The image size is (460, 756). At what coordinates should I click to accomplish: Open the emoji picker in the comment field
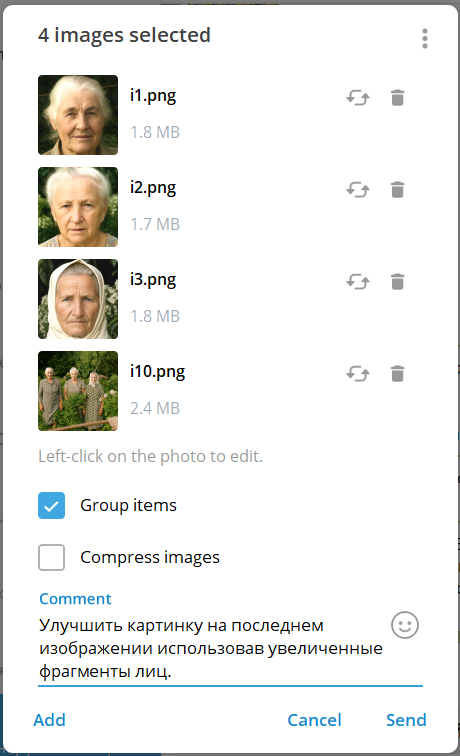pos(405,625)
